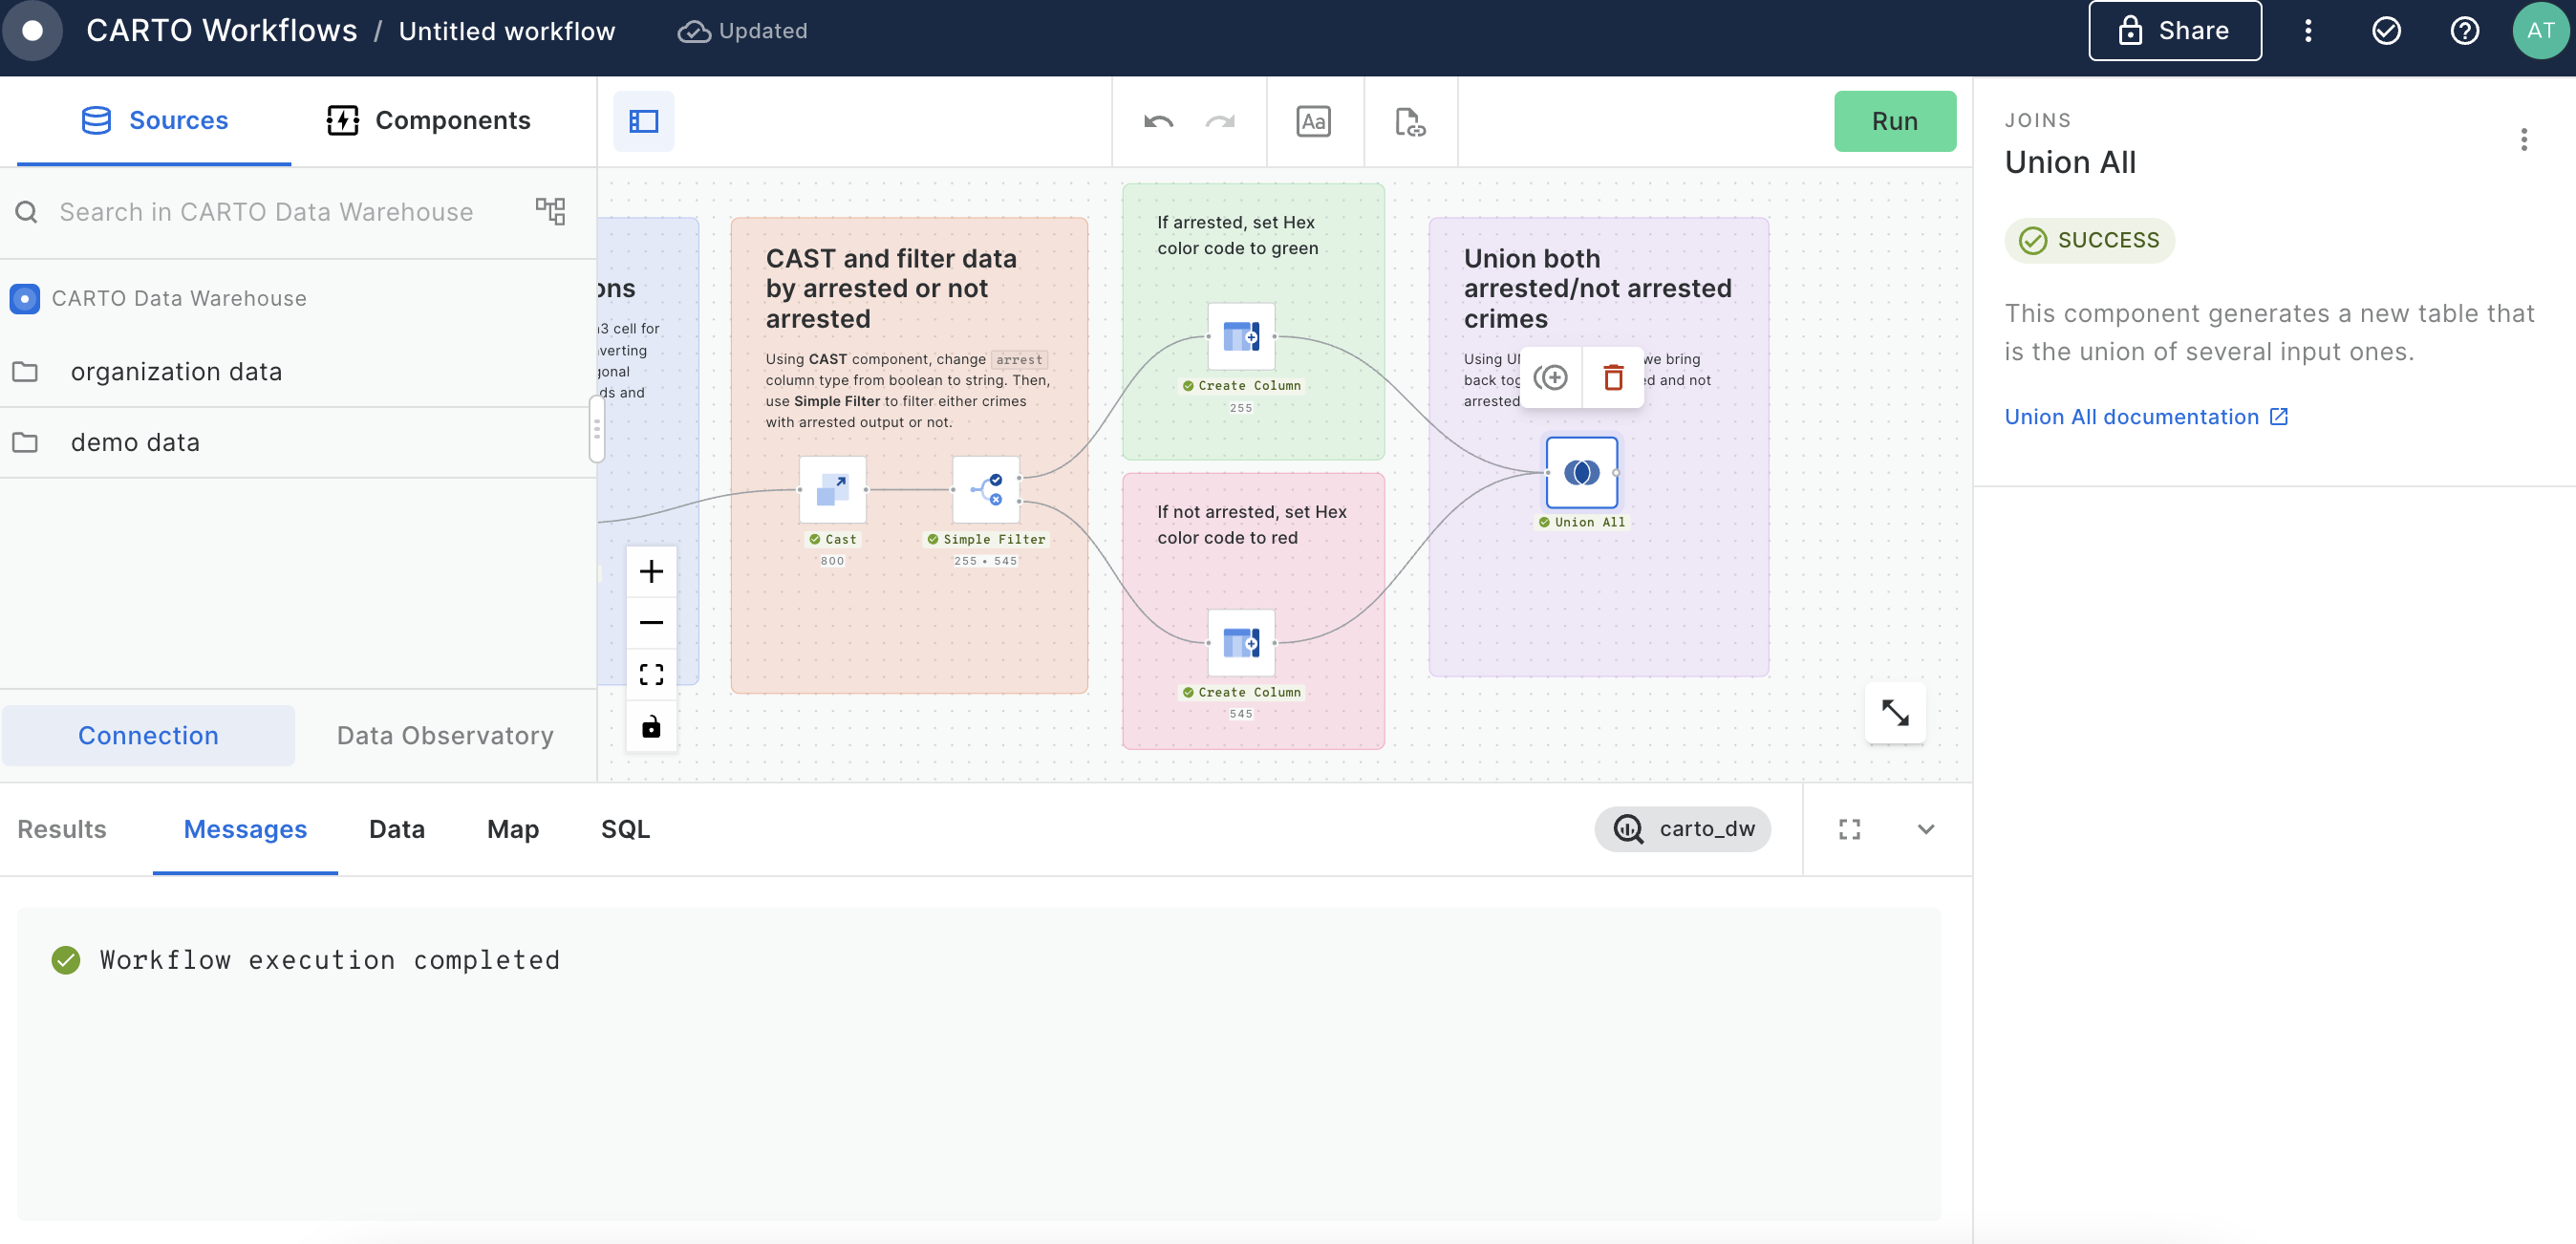Open the Union All panel three-dot menu
The image size is (2576, 1244).
pos(2523,139)
